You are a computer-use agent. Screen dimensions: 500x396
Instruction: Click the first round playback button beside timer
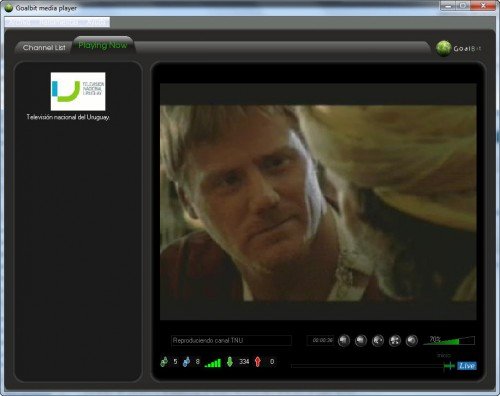coord(344,340)
